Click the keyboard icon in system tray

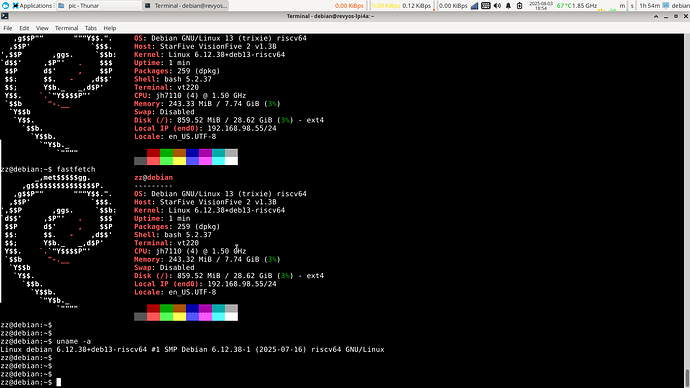click(486, 6)
